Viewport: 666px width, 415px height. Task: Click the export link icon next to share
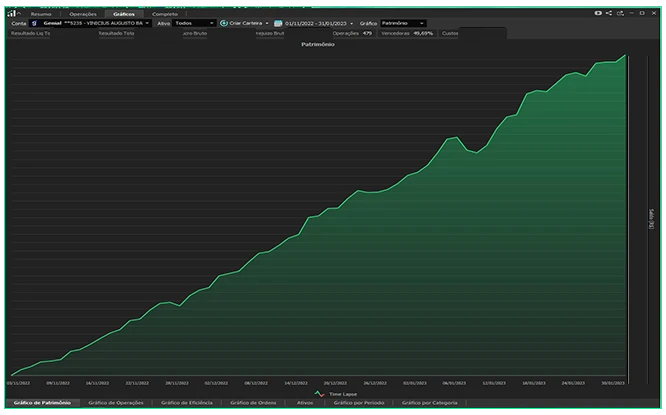pos(621,13)
